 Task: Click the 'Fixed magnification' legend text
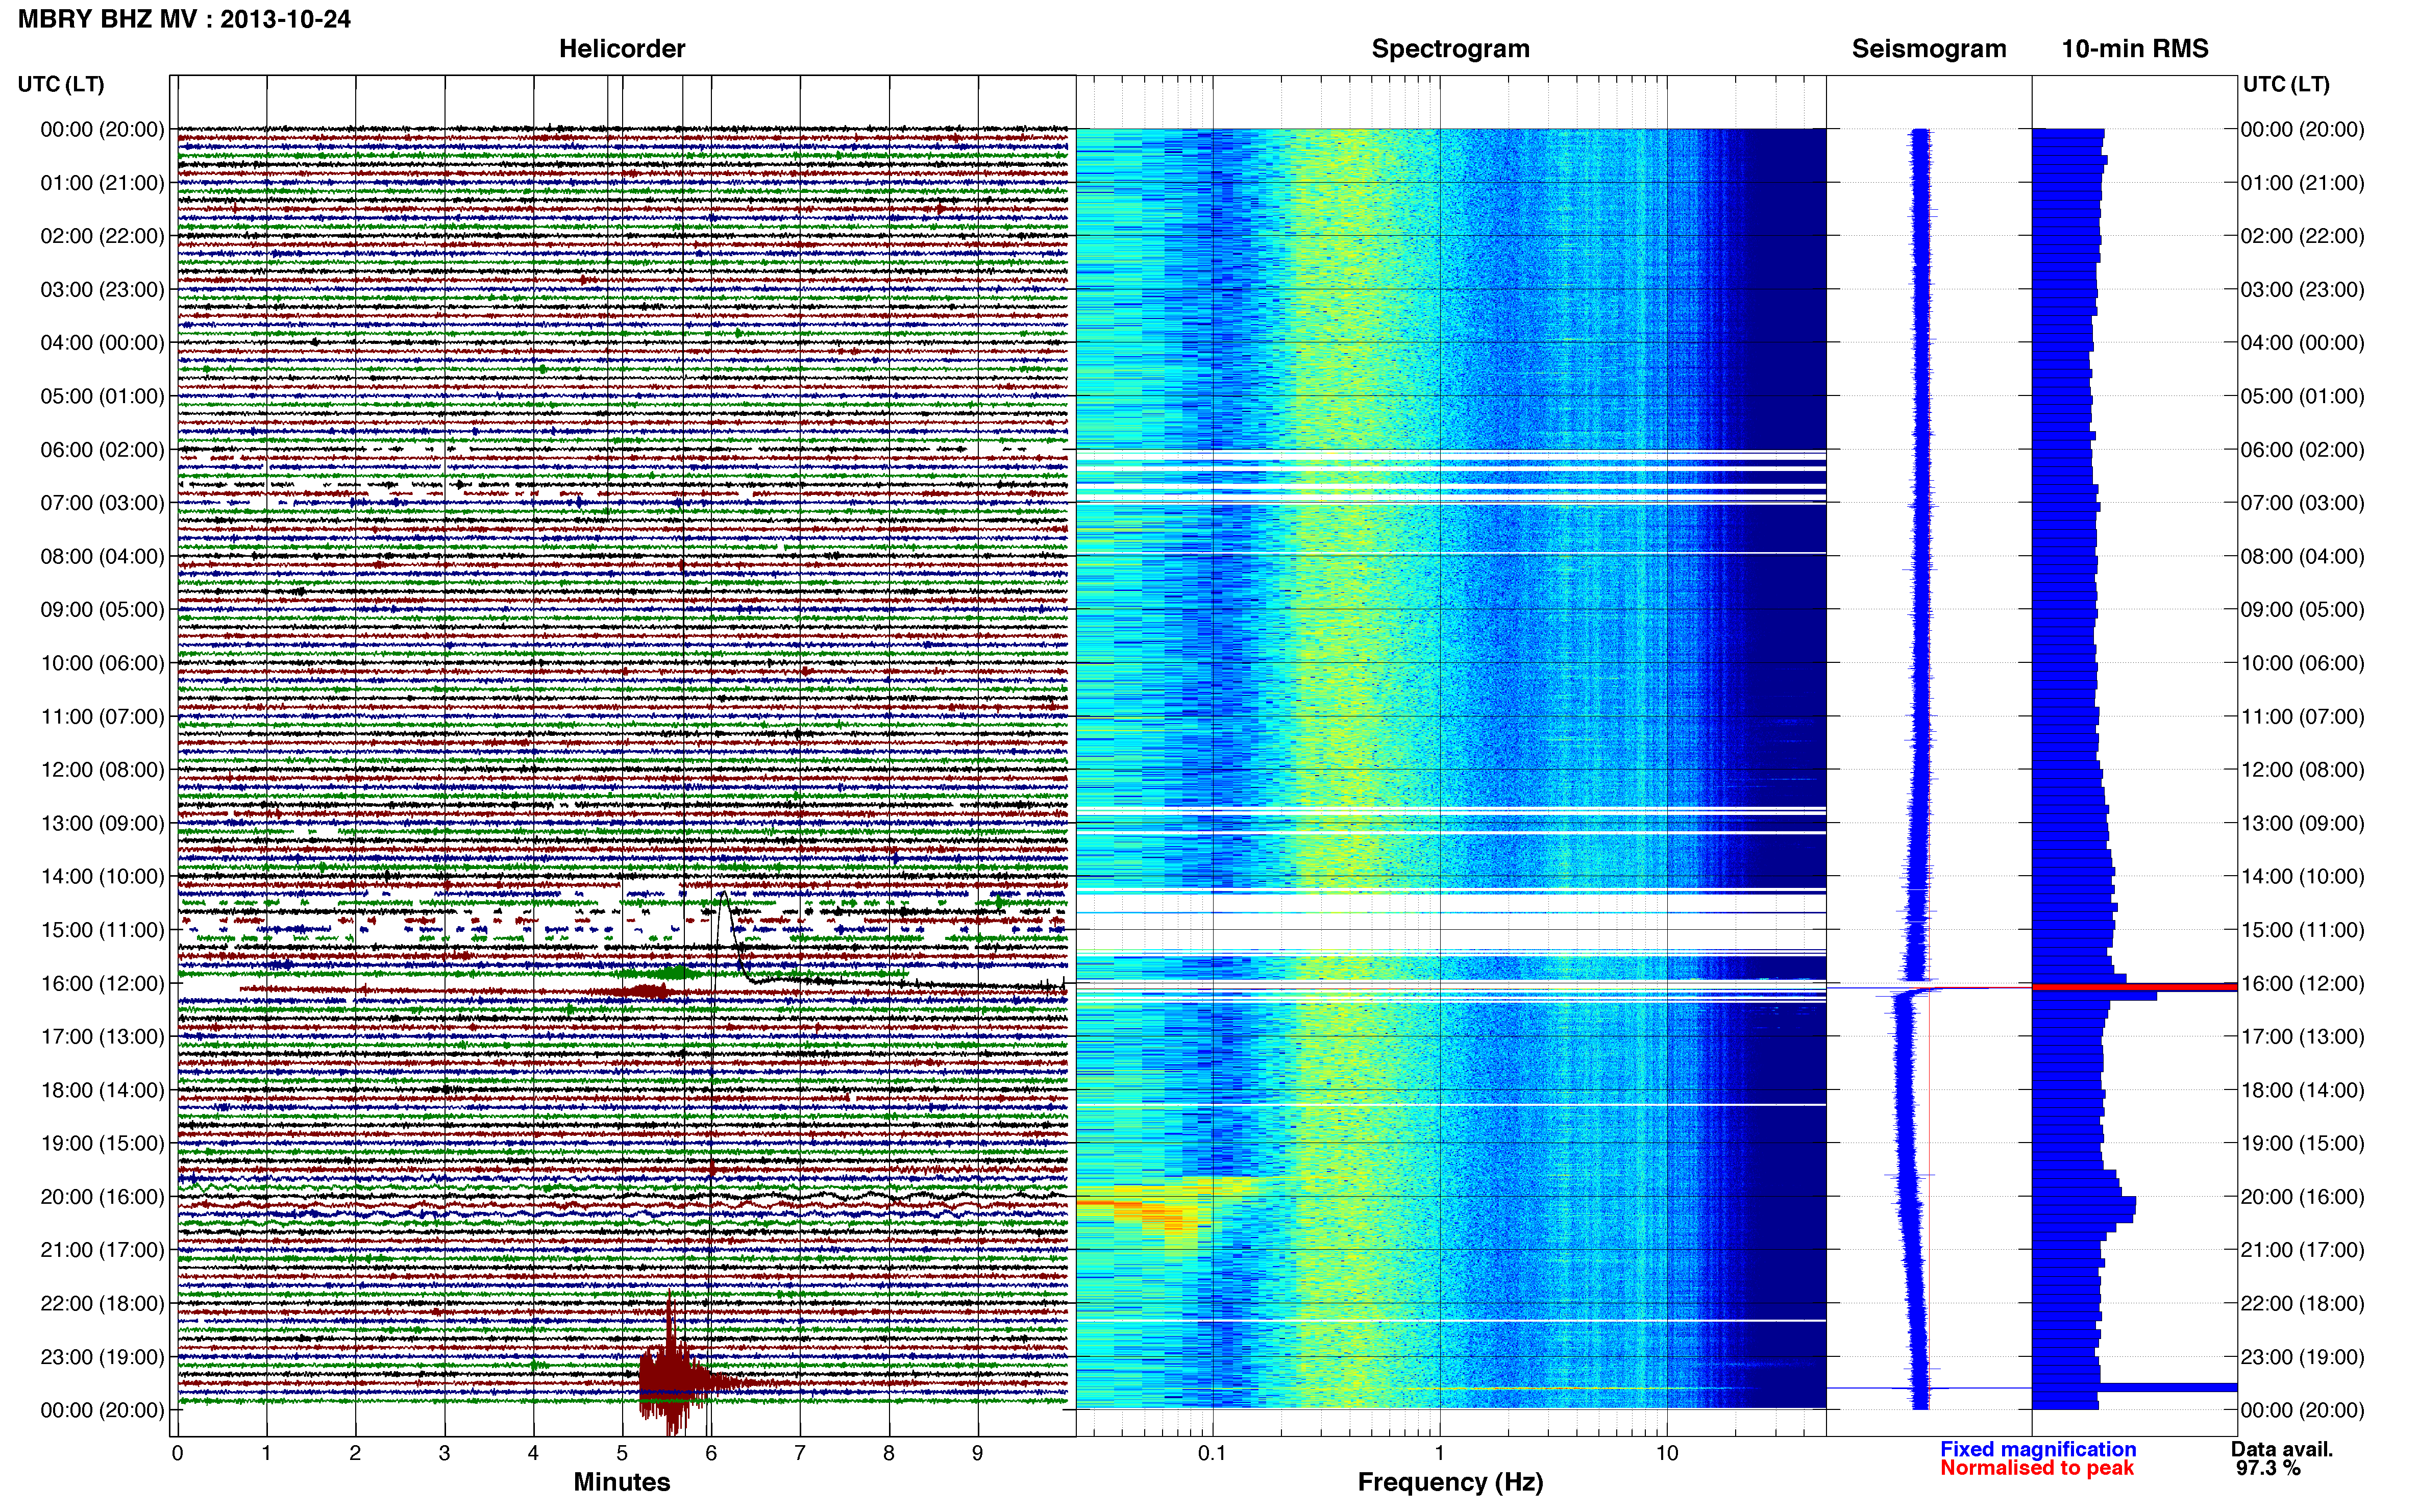2038,1449
